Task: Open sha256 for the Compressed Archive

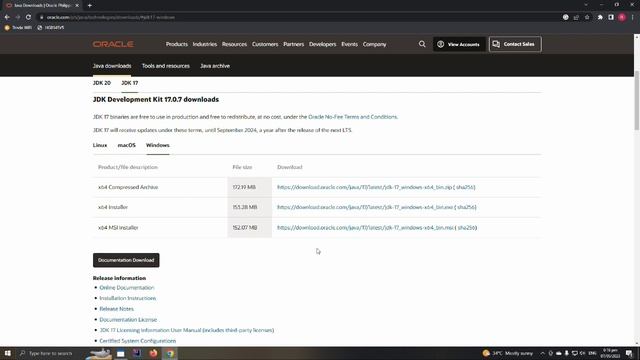Action: coord(465,187)
